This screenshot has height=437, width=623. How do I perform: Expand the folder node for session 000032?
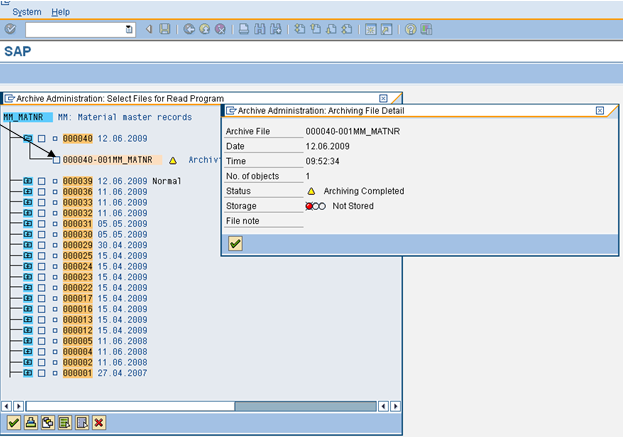point(28,213)
